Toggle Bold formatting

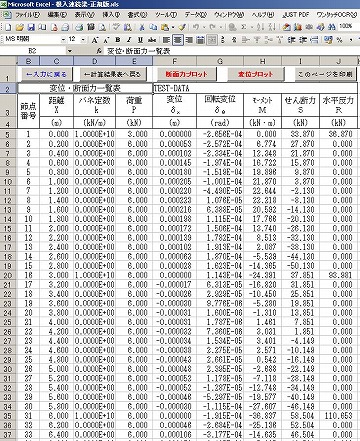point(118,40)
